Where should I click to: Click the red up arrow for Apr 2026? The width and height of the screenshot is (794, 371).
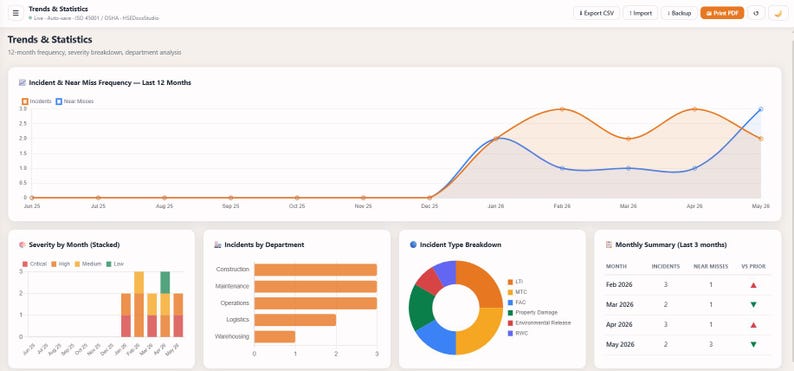(x=753, y=325)
